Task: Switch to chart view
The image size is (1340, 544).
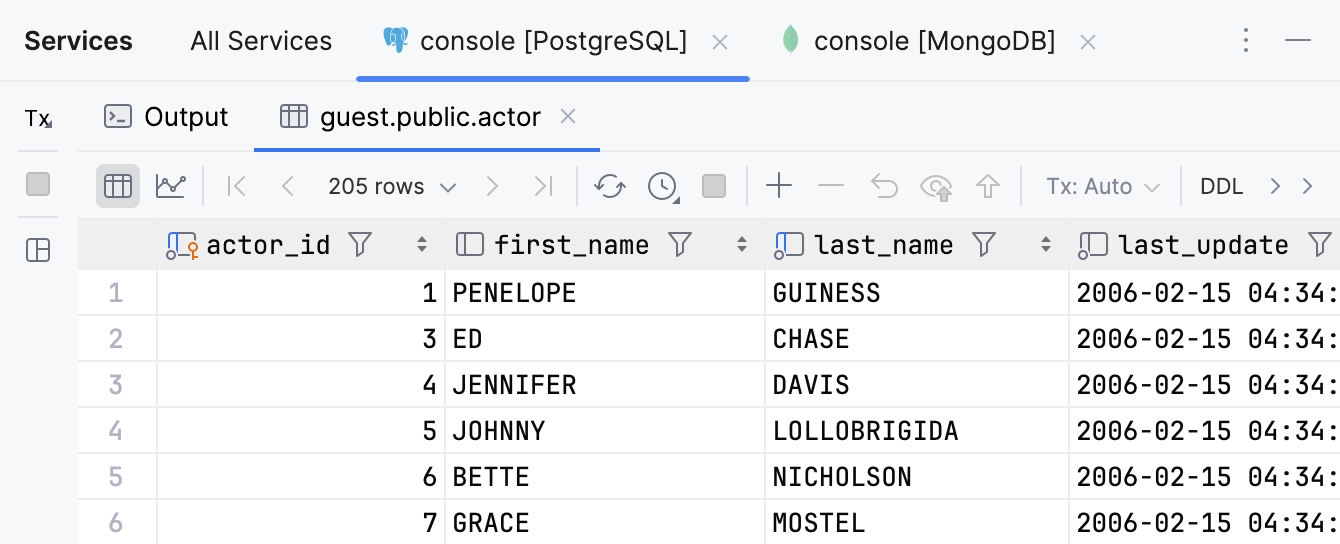Action: pyautogui.click(x=170, y=186)
